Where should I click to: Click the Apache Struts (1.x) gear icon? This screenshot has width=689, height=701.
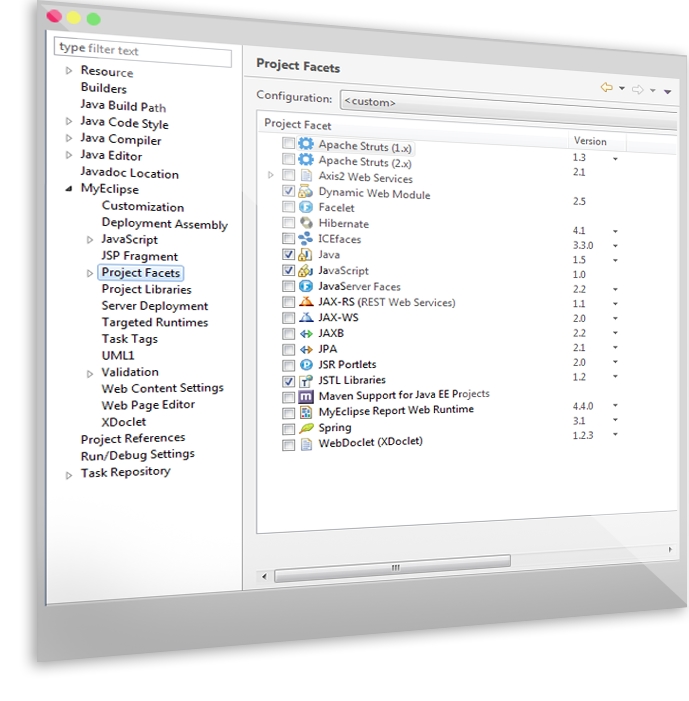[306, 144]
